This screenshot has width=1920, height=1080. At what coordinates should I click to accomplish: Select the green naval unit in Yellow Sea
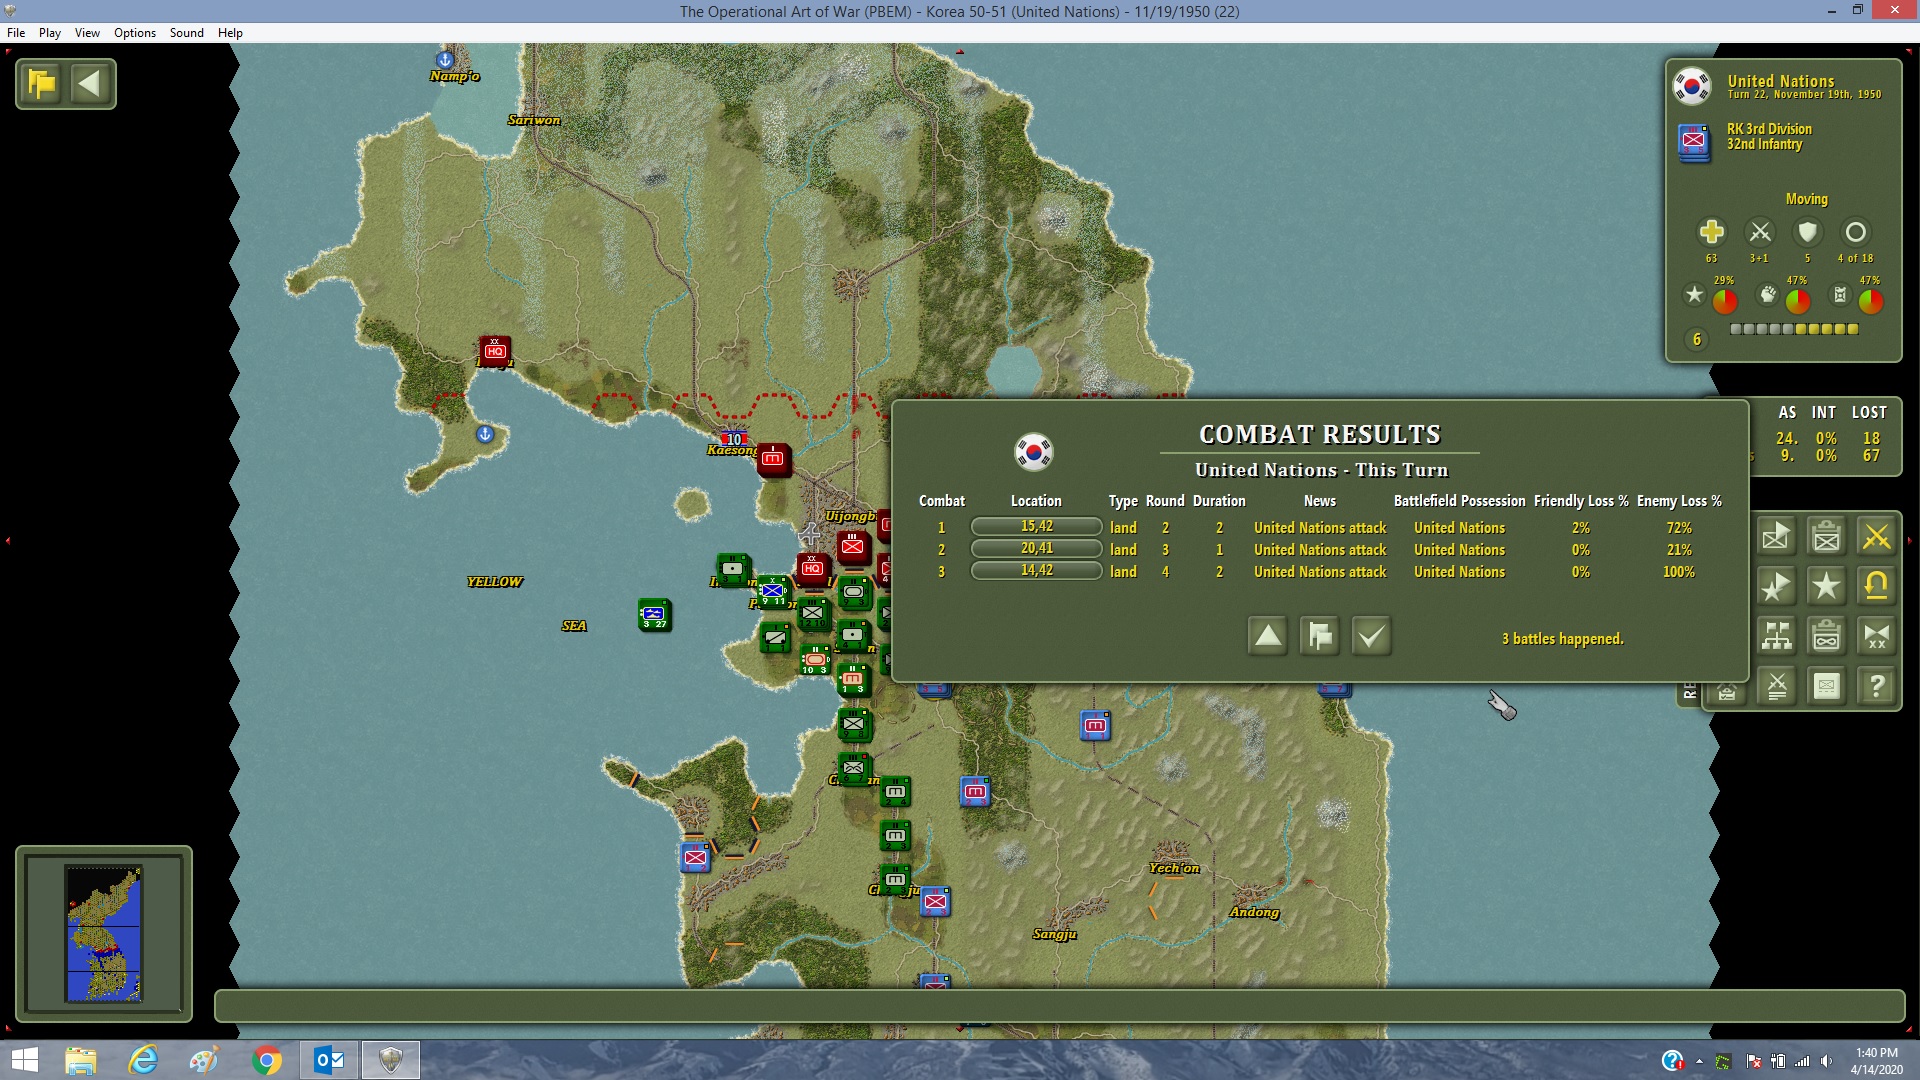654,614
